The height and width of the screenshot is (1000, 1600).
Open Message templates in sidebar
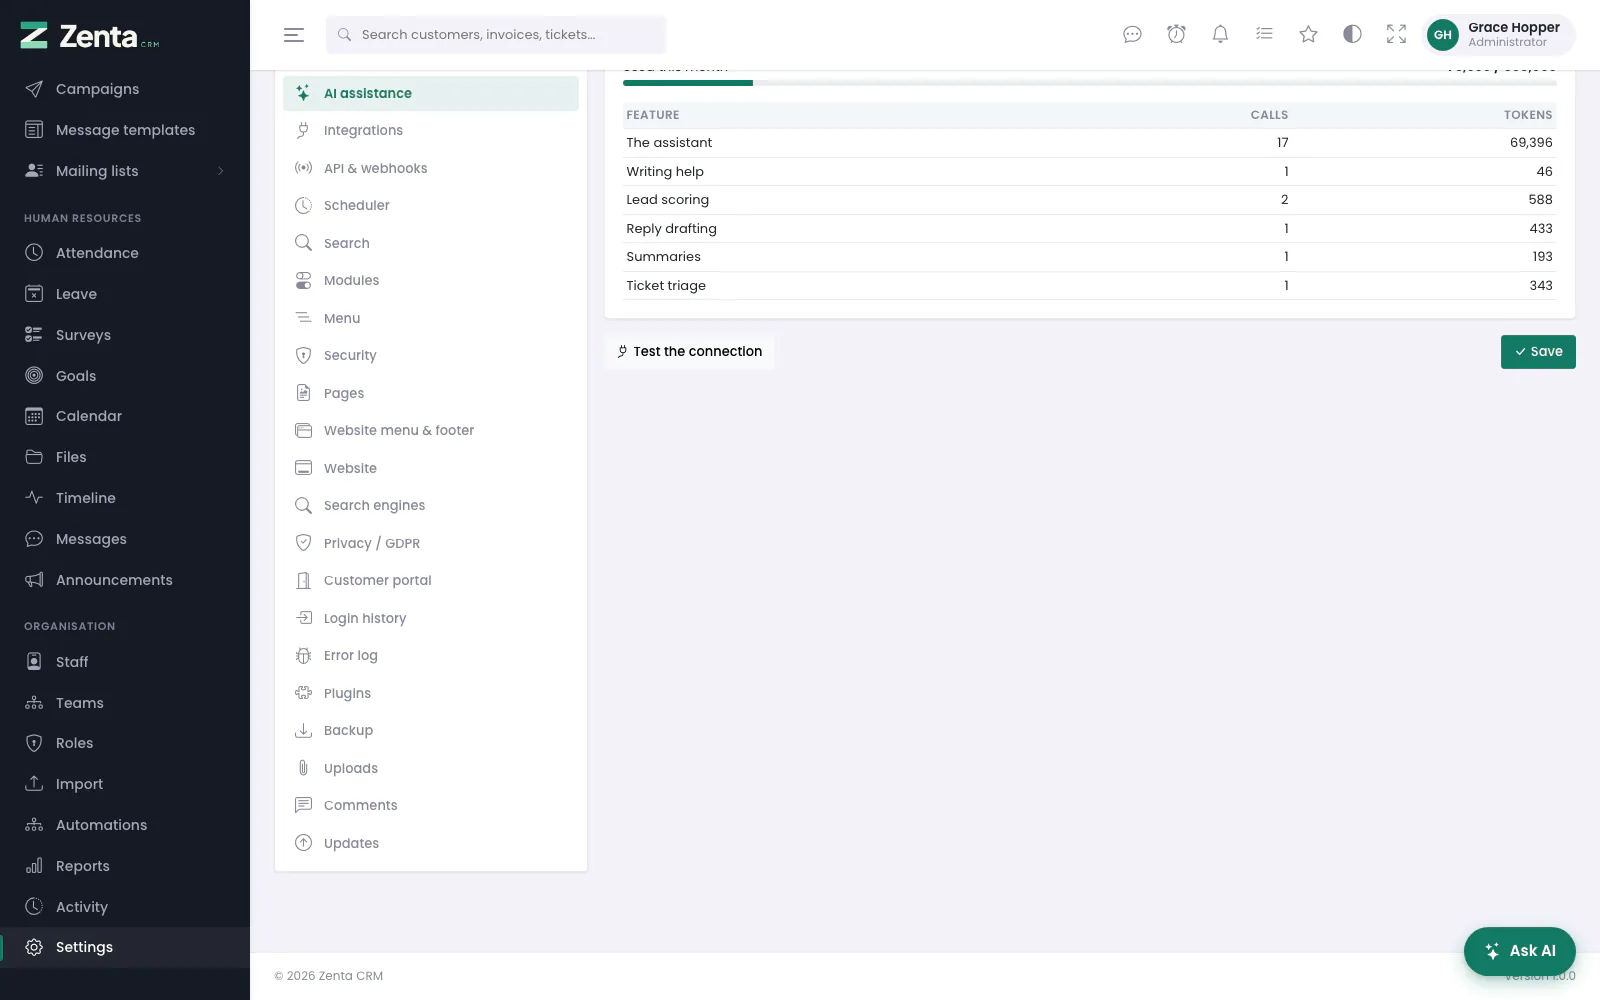tap(125, 130)
